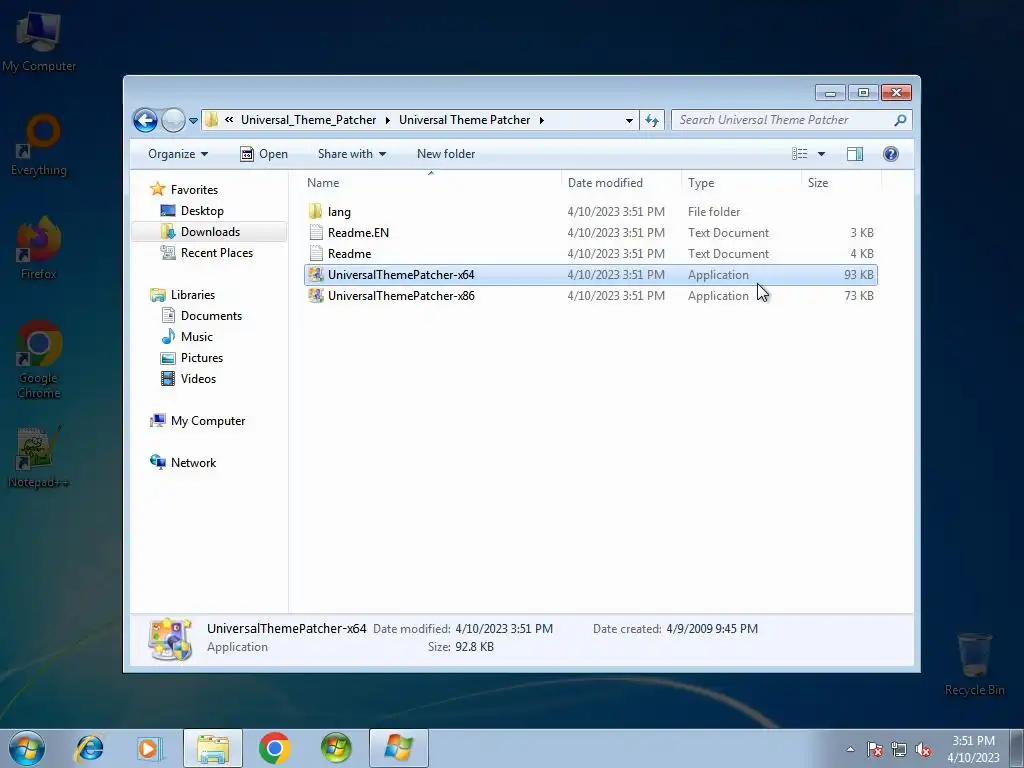Select the Readme.EN file icon
Viewport: 1024px width, 768px height.
316,232
